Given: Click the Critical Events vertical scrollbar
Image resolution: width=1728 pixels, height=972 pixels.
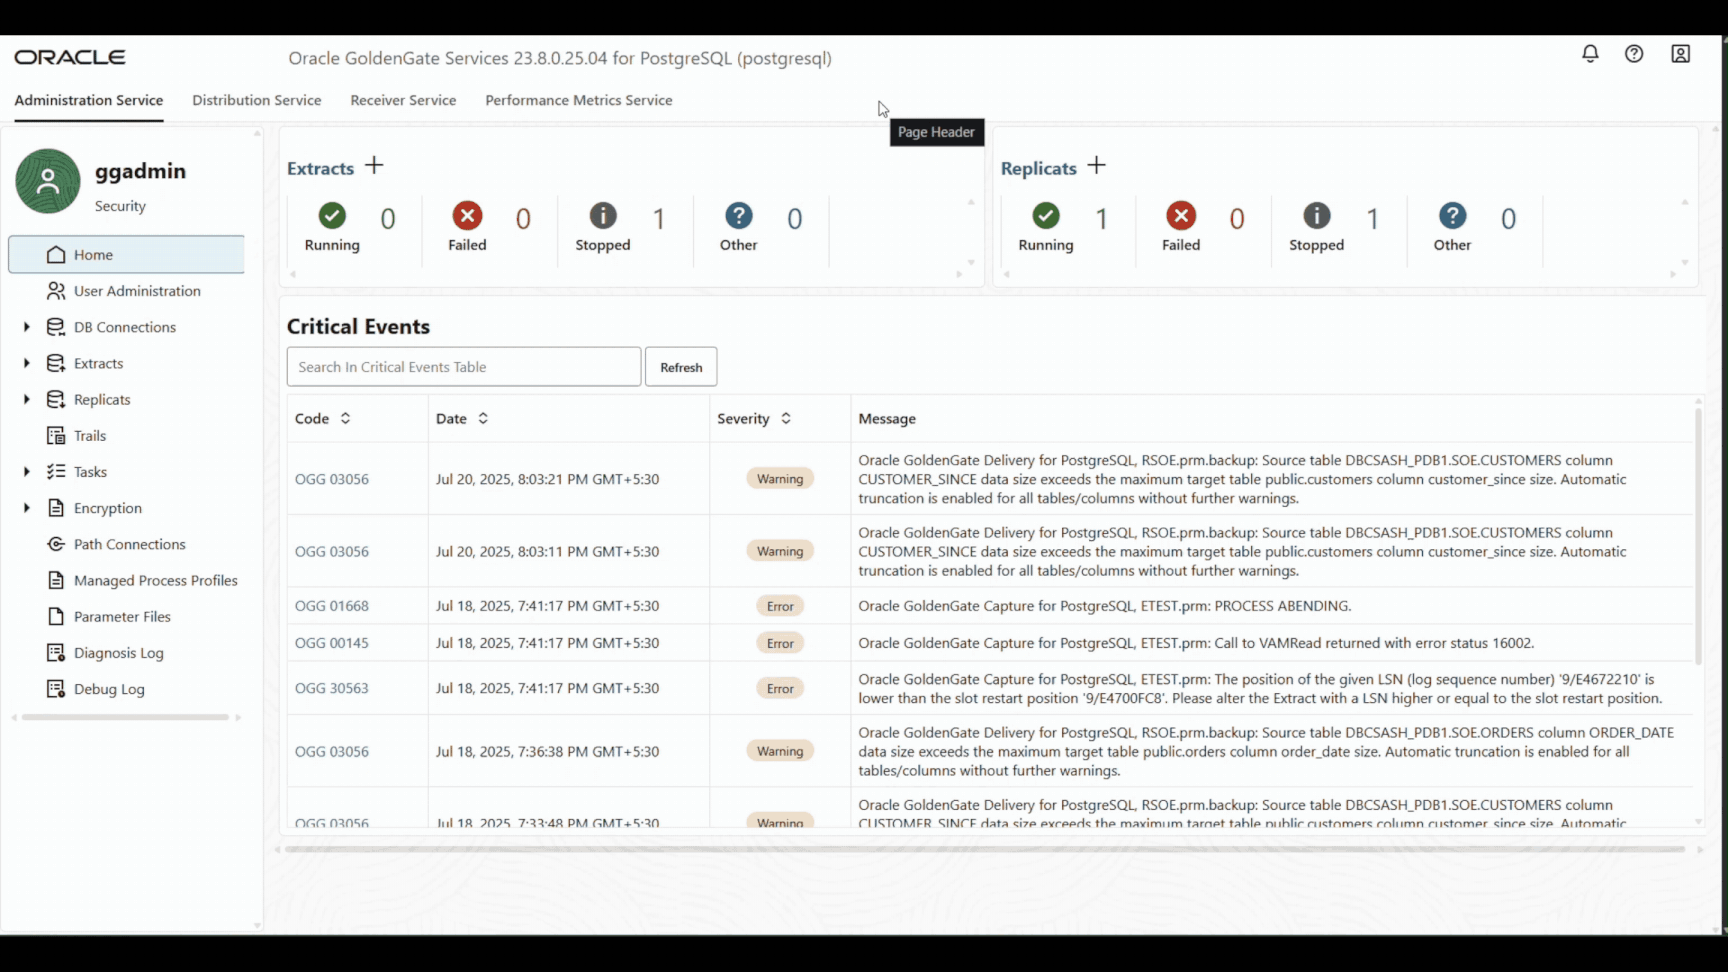Looking at the screenshot, I should coord(1698,535).
